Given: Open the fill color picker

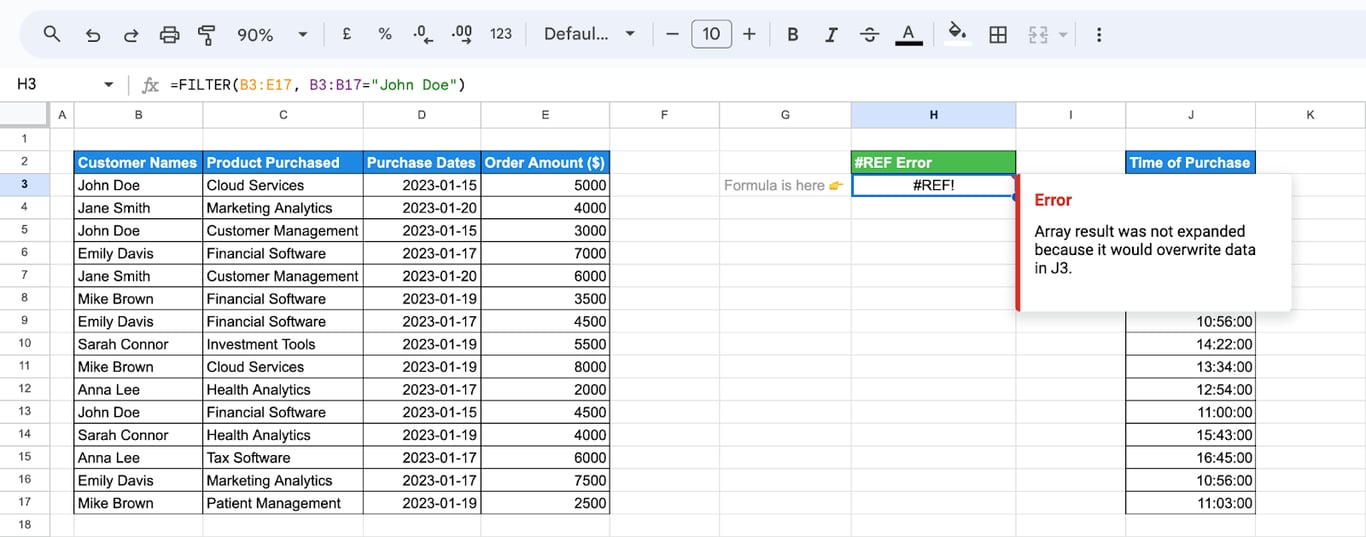Looking at the screenshot, I should click(x=957, y=34).
